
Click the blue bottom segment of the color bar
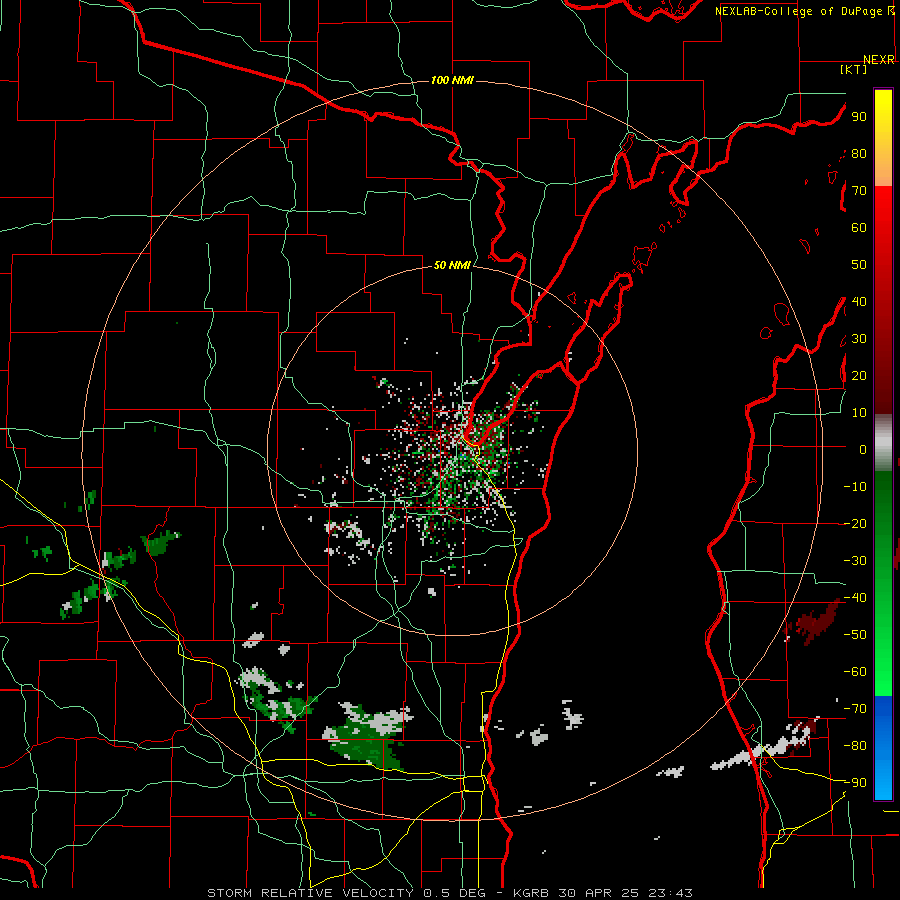tap(883, 748)
